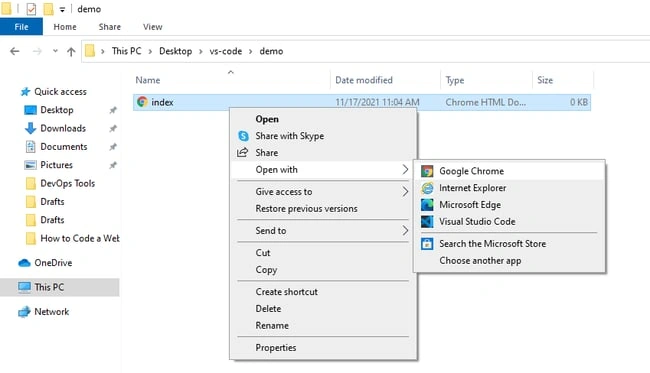Screen dimensions: 650x373
Task: Select Copy in the context menu
Action: point(323,270)
